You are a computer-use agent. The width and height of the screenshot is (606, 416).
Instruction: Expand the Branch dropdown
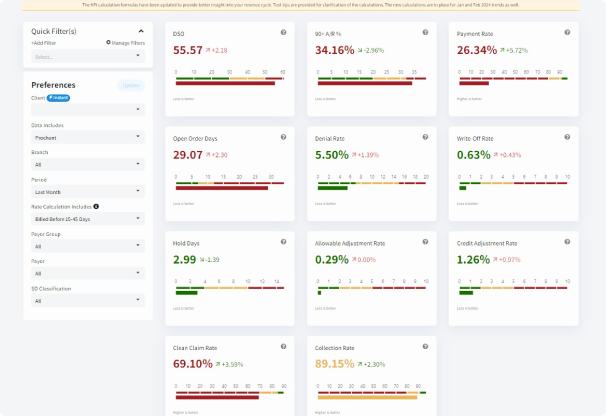(x=88, y=164)
